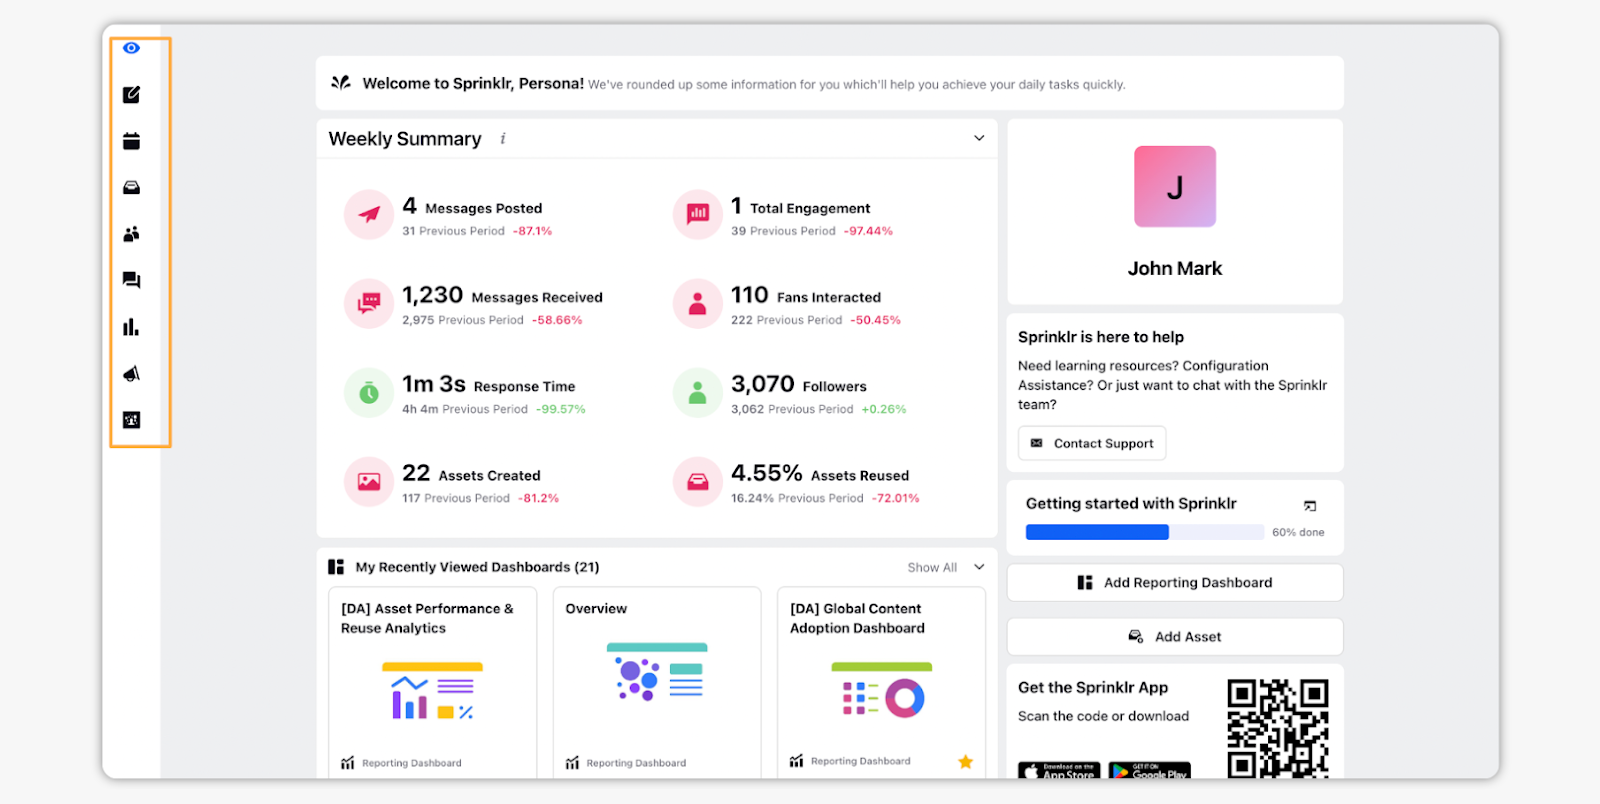This screenshot has width=1600, height=804.
Task: Click the 1,230 Messages Received value
Action: pos(433,295)
